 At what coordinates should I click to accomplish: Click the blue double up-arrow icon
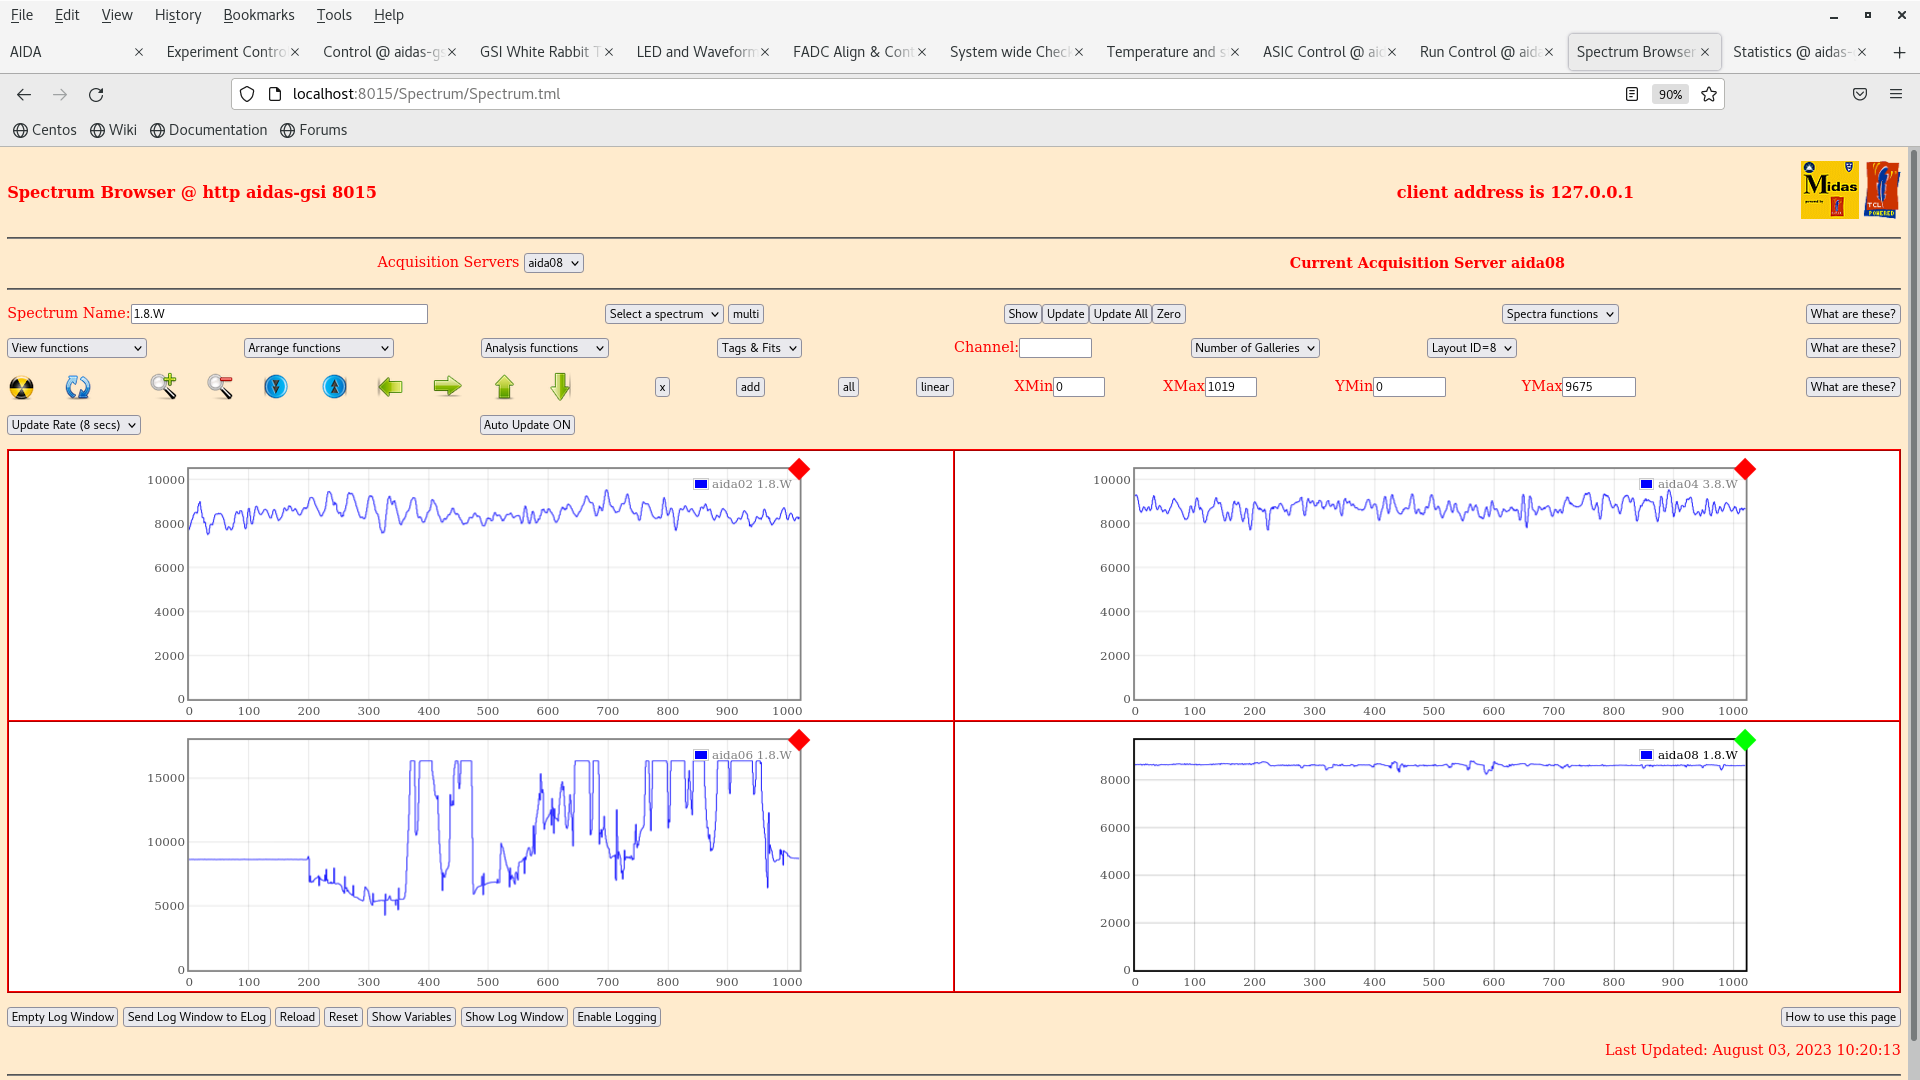point(334,386)
